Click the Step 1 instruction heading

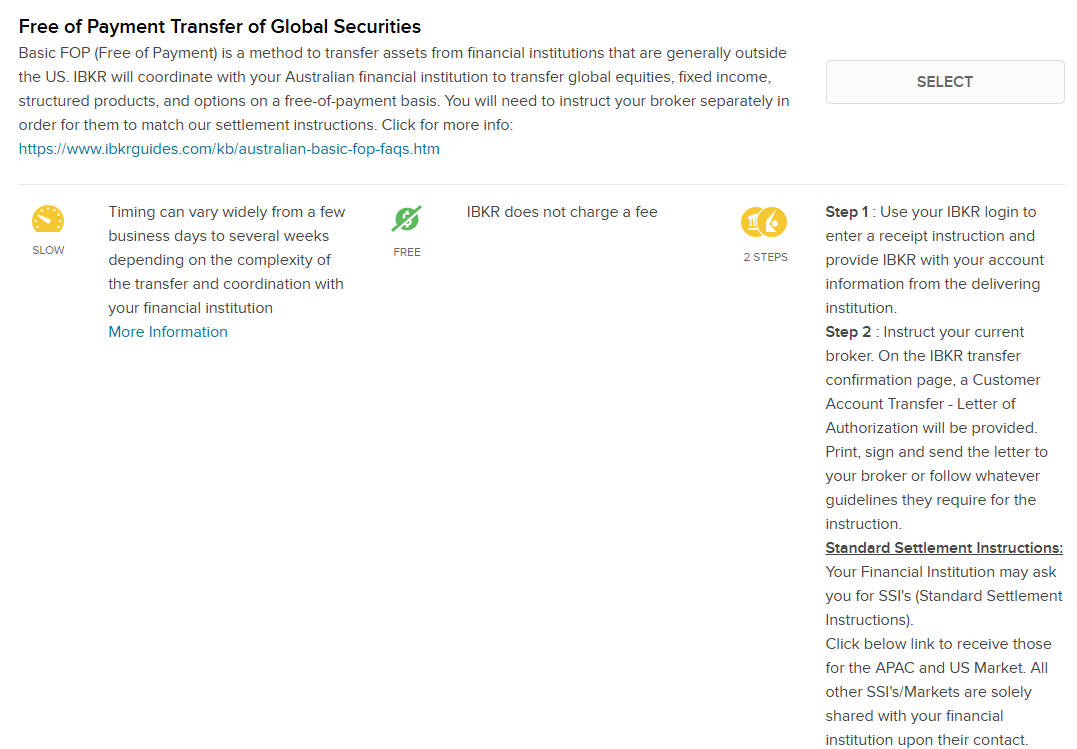pyautogui.click(x=846, y=211)
